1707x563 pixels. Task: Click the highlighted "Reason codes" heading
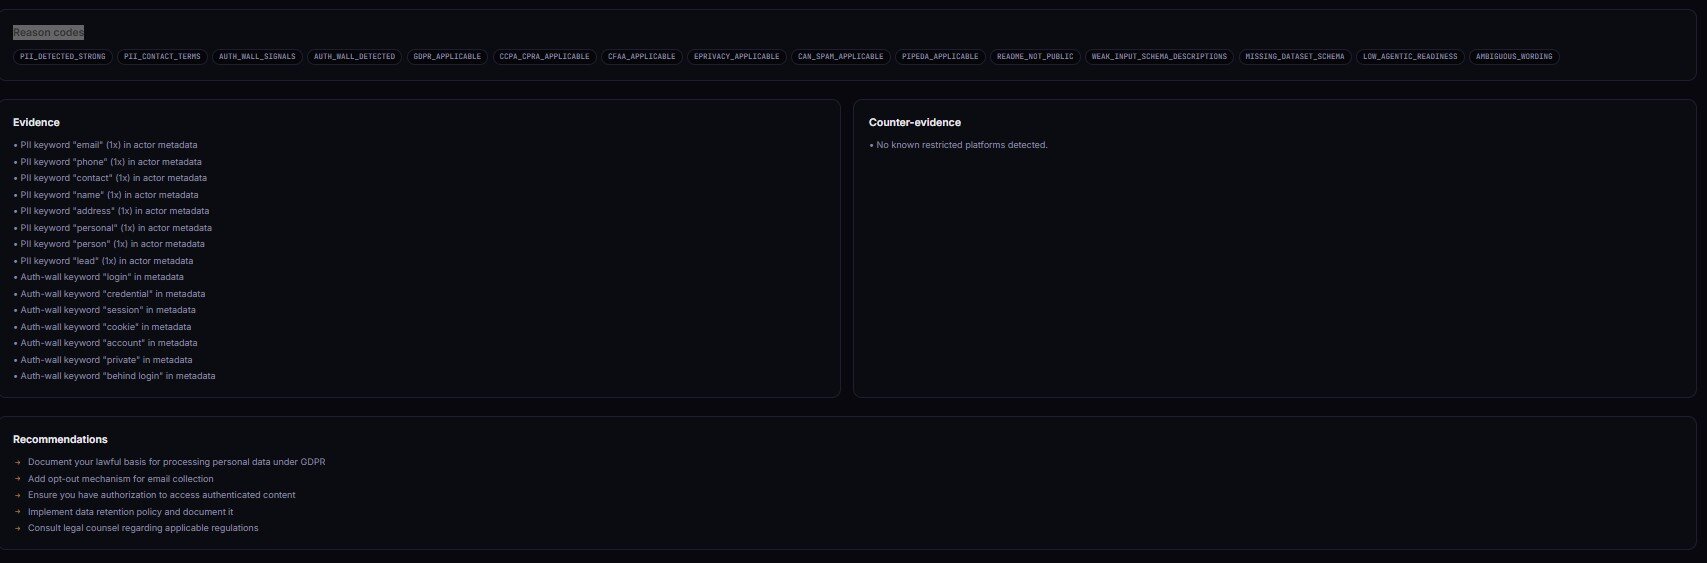pos(48,33)
